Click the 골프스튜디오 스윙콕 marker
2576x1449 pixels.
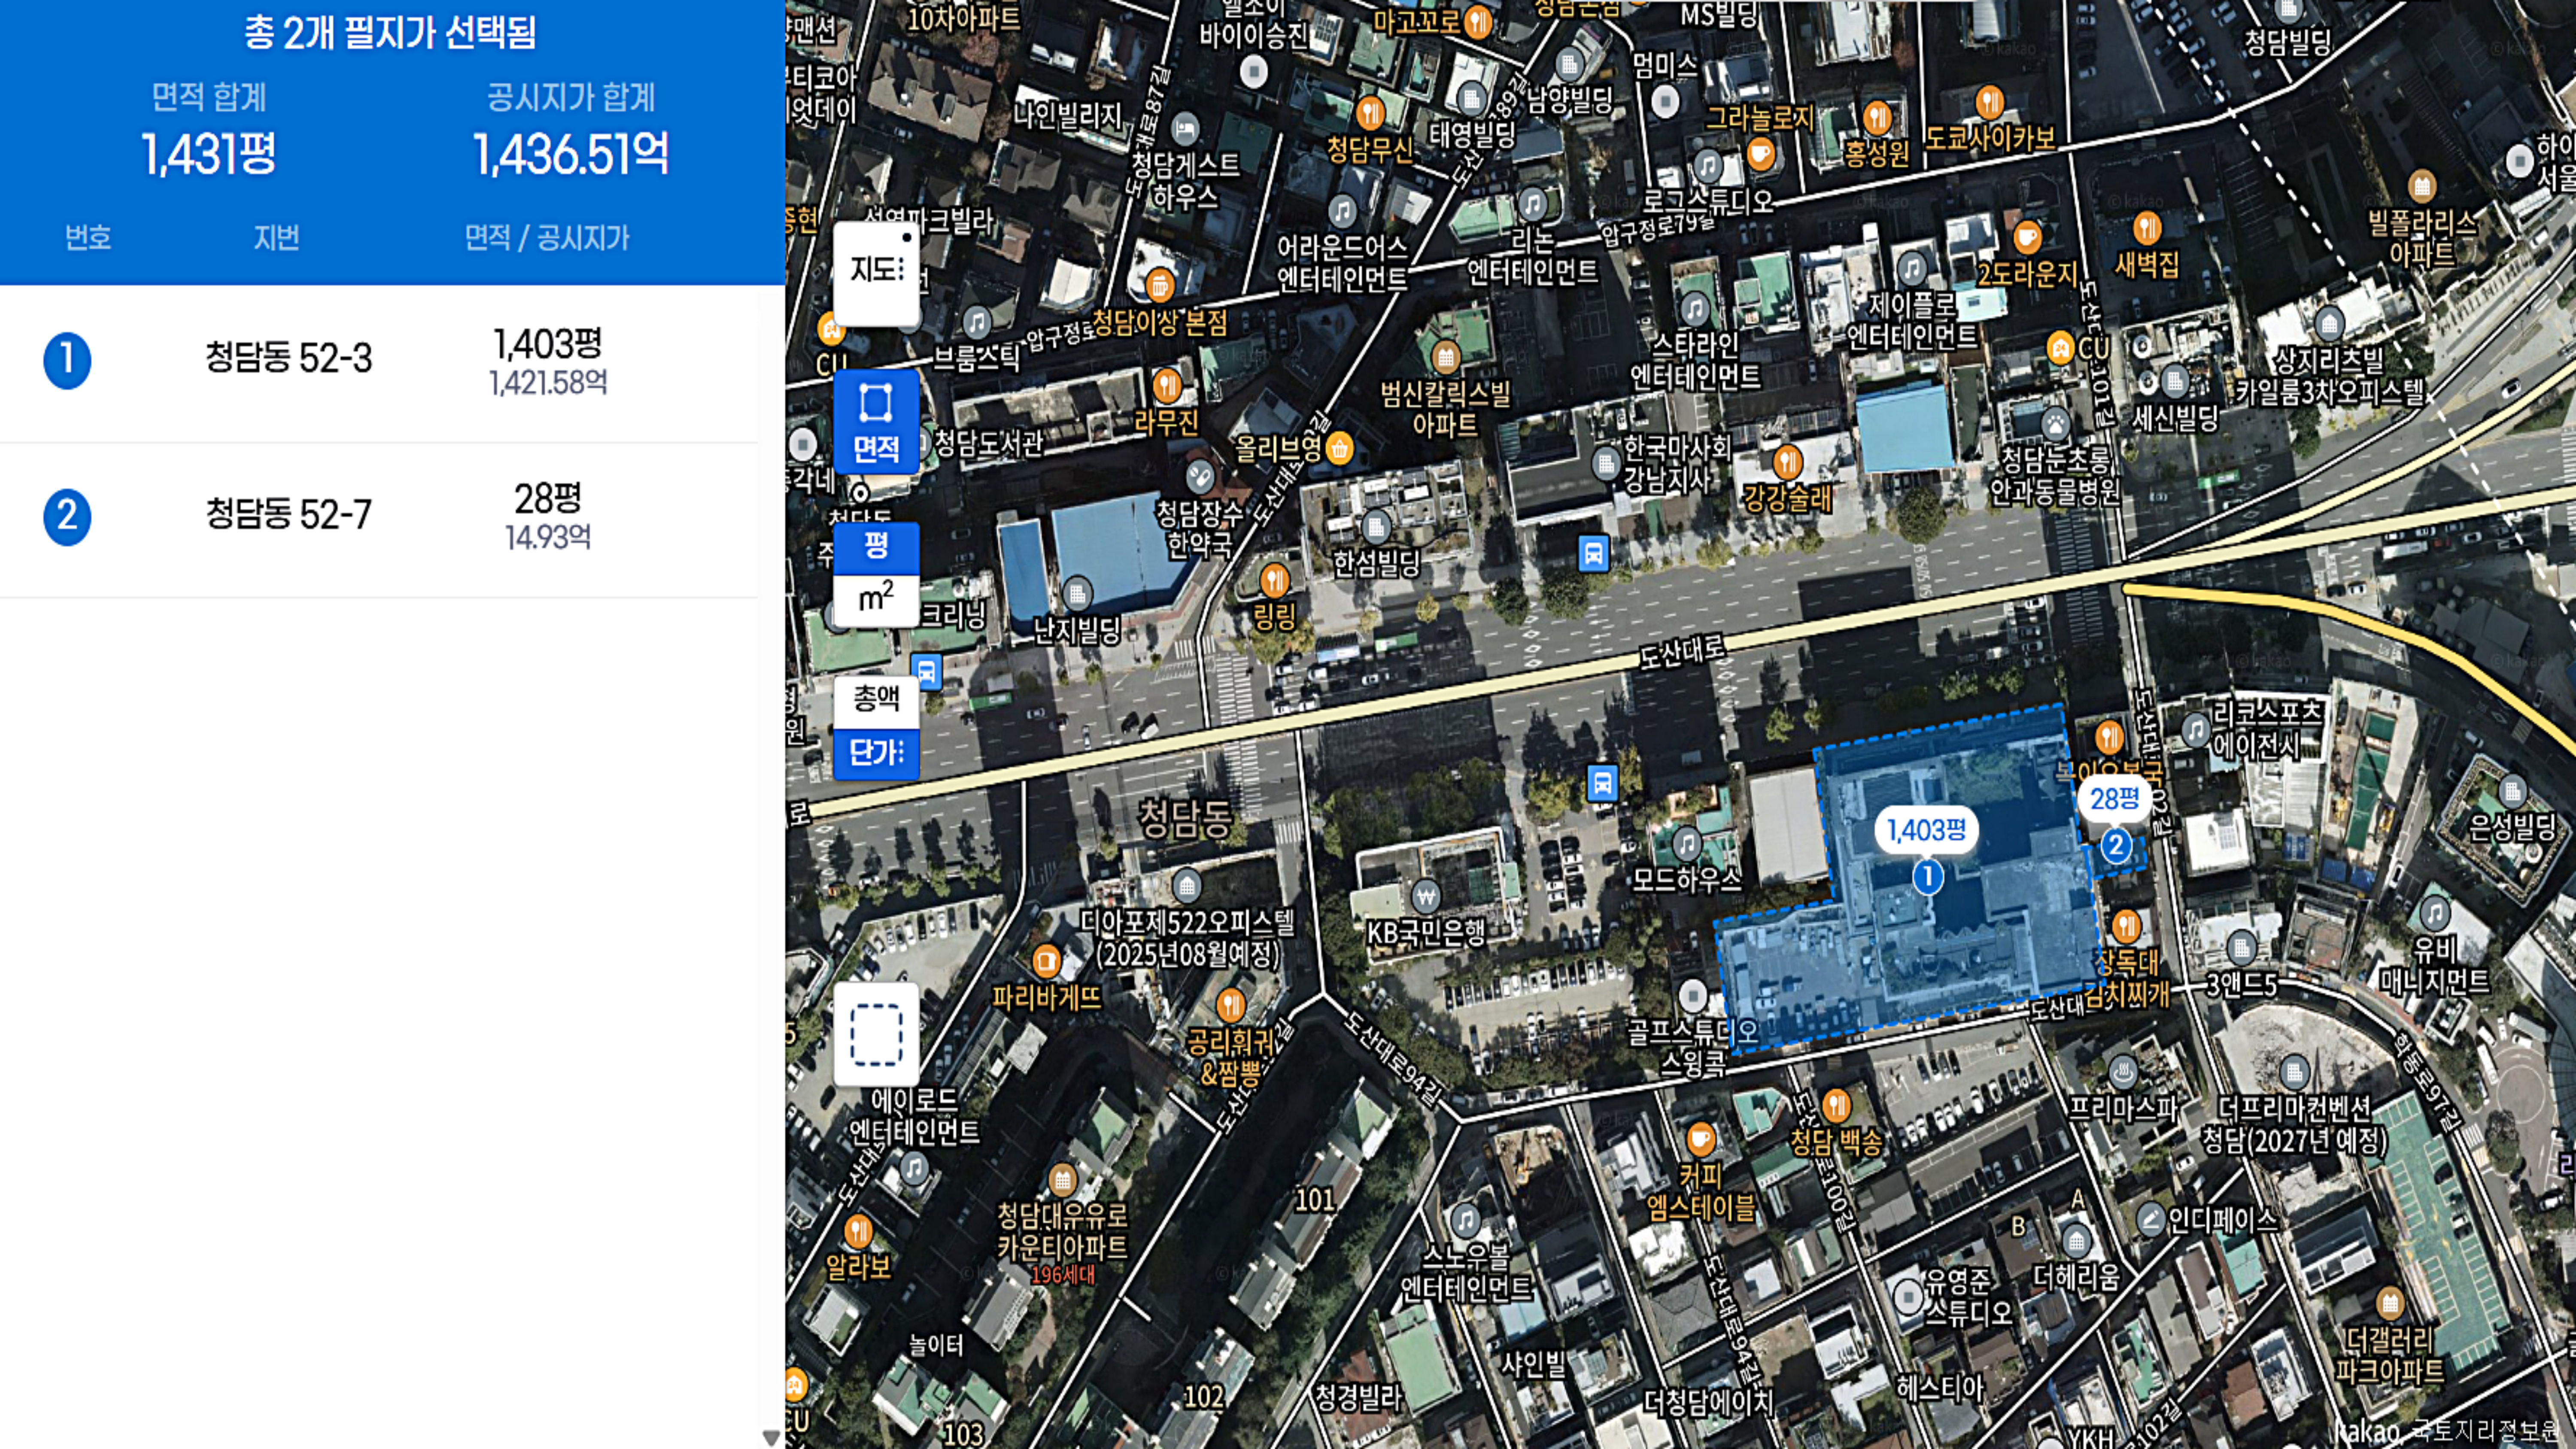[x=1692, y=996]
